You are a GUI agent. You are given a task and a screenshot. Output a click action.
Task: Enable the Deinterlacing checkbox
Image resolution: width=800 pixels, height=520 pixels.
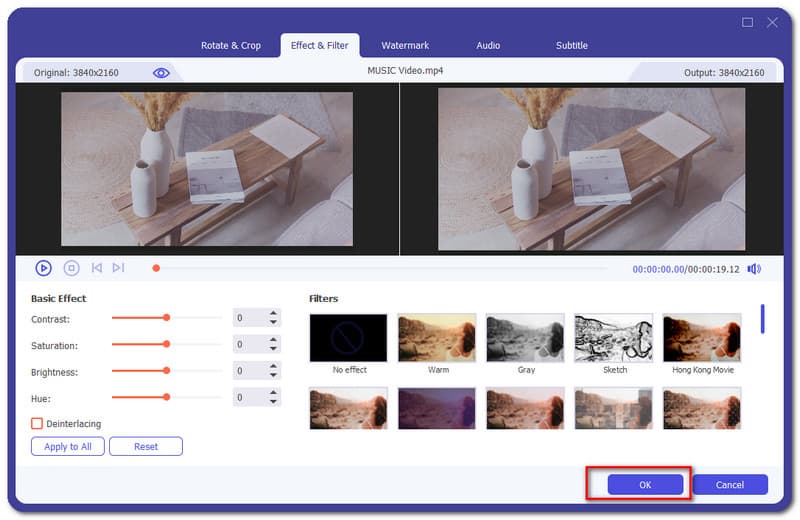pos(37,424)
